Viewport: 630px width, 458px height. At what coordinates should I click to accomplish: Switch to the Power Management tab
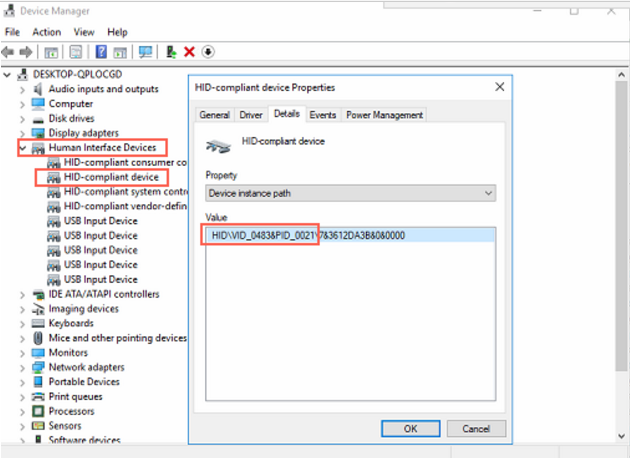[x=384, y=115]
